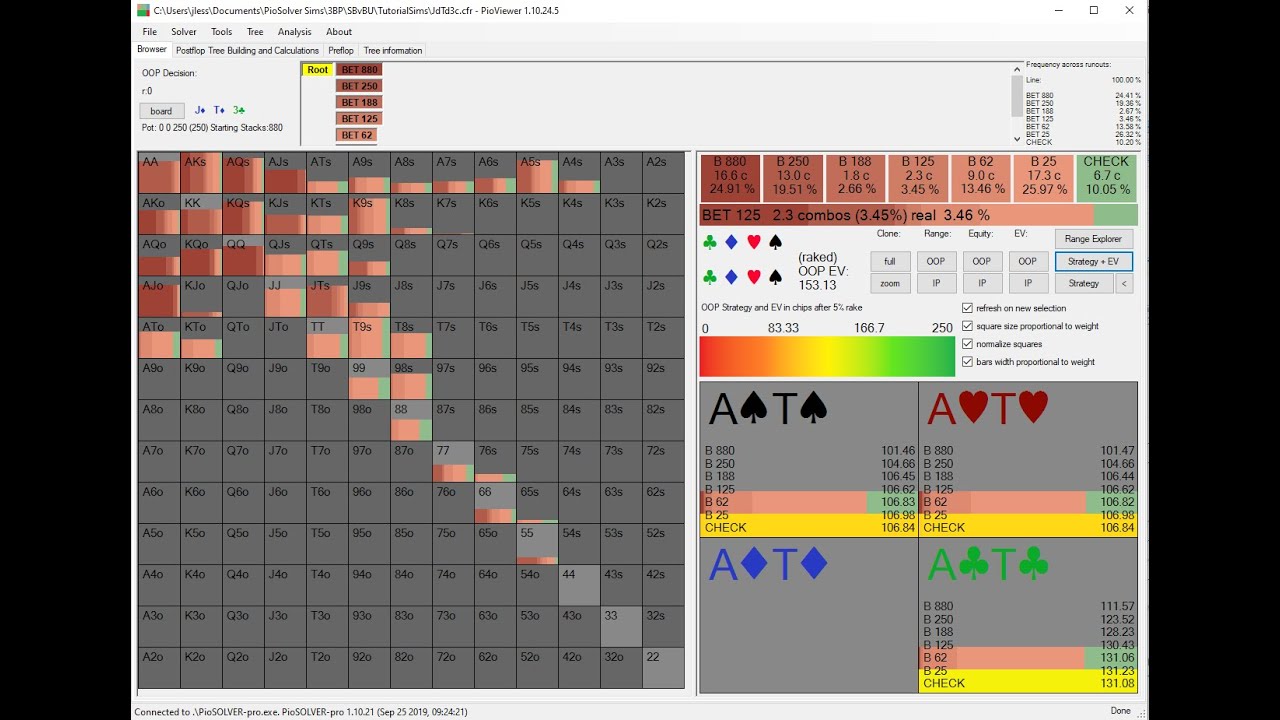Switch to Postflop Tree Building and Calculations tab
This screenshot has height=720, width=1280.
(247, 50)
